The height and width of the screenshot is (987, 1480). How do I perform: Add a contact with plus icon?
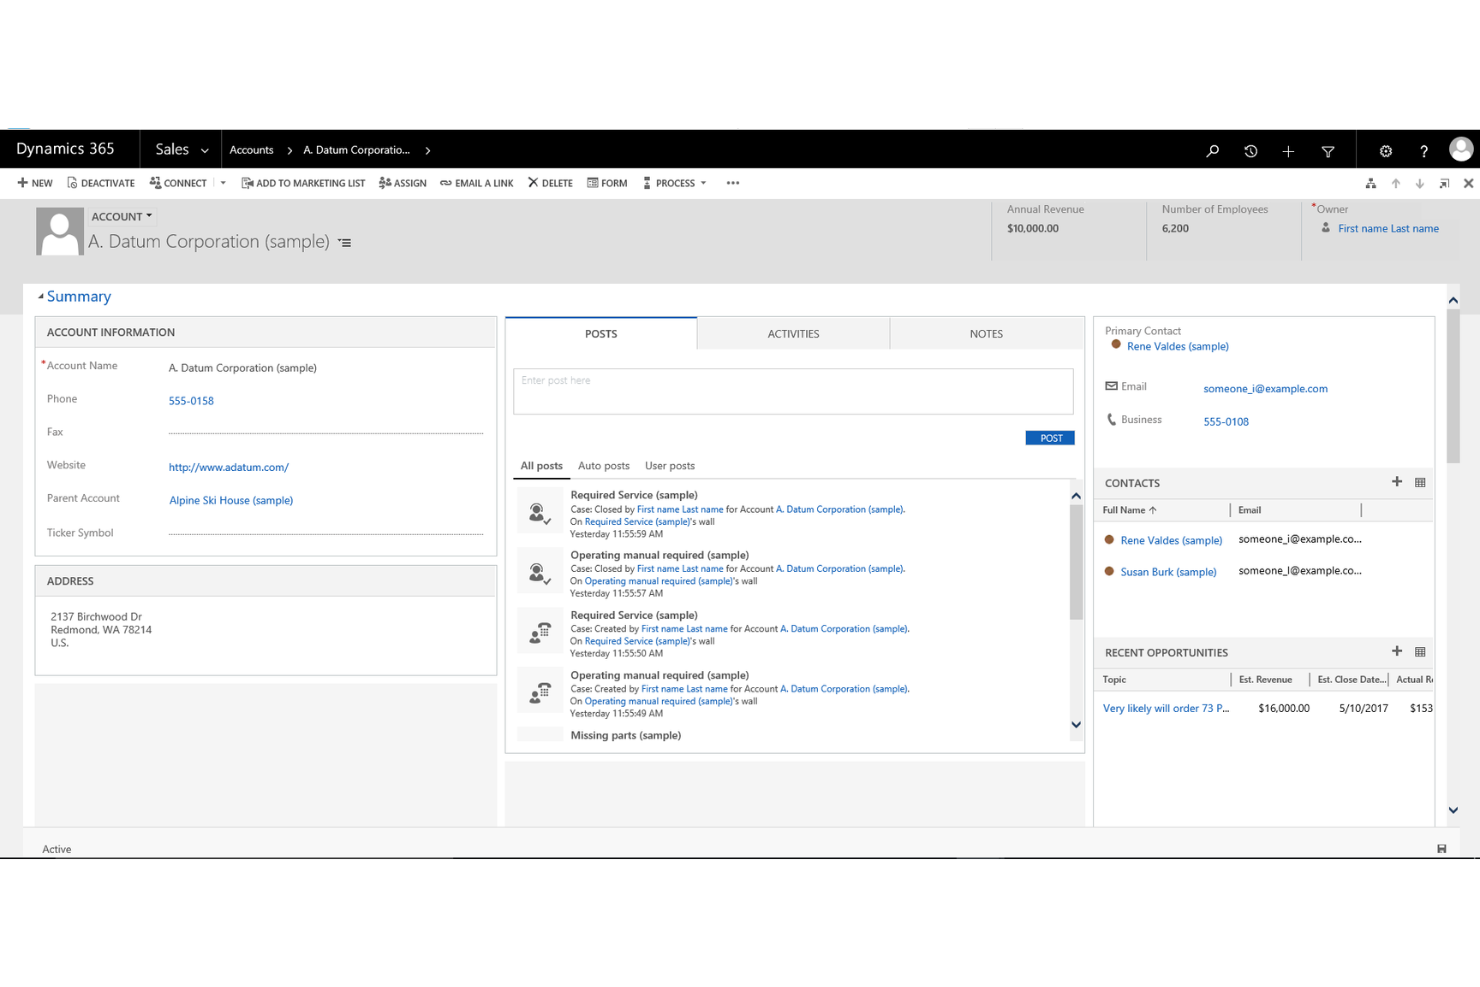1397,482
